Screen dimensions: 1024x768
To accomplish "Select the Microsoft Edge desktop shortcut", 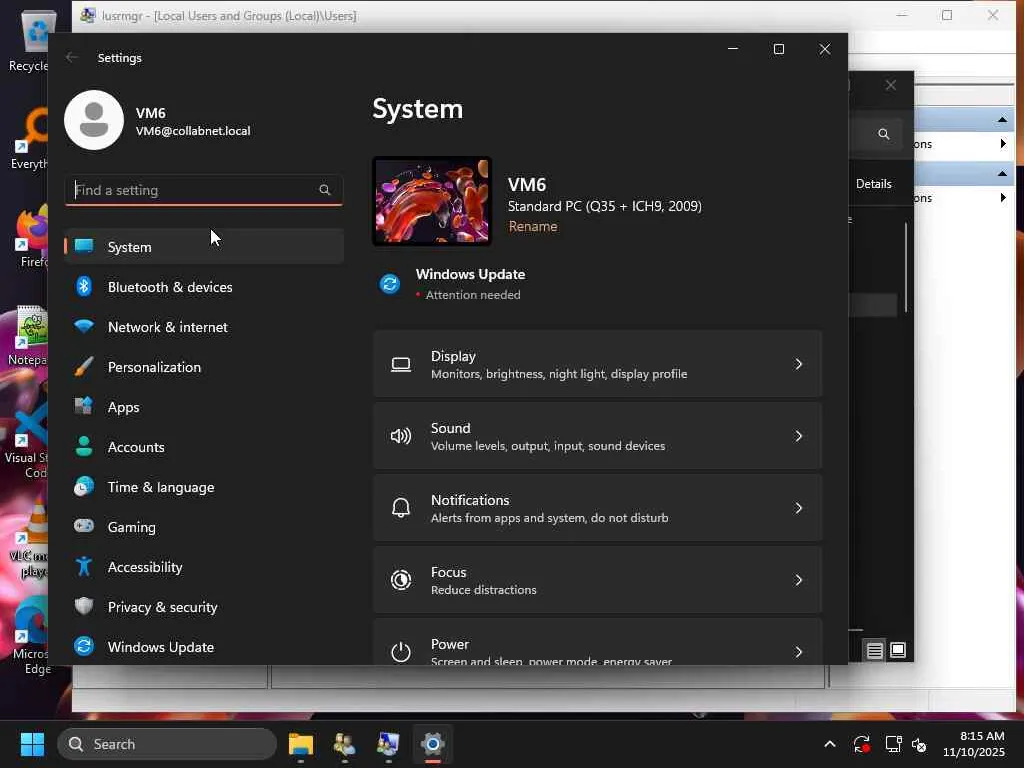I will (x=28, y=636).
